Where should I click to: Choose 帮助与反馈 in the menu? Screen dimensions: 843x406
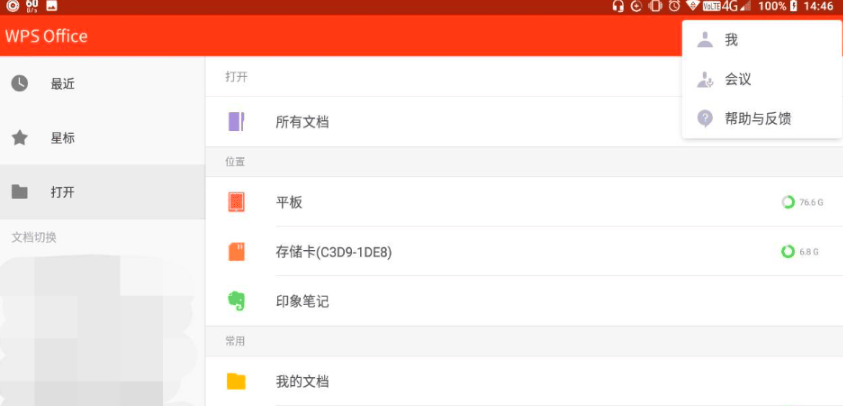762,119
